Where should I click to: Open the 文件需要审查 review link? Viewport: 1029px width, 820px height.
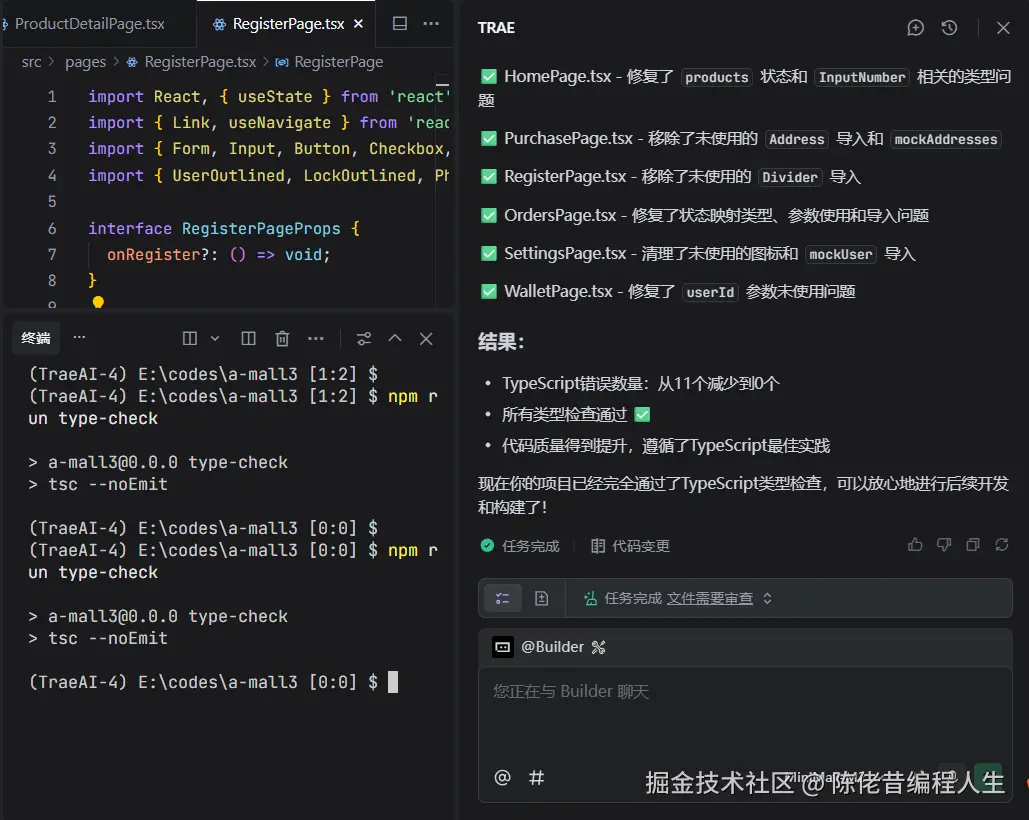click(x=710, y=598)
